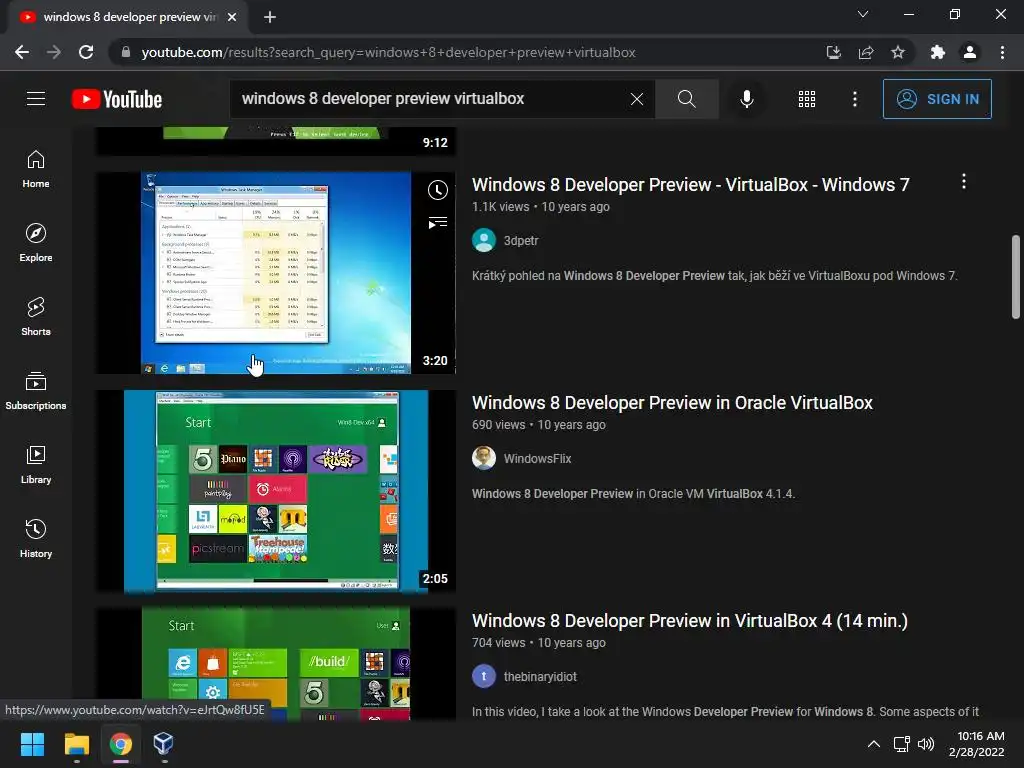Open the Chrome profile icon
Screen dimensions: 1024x768
[x=970, y=52]
